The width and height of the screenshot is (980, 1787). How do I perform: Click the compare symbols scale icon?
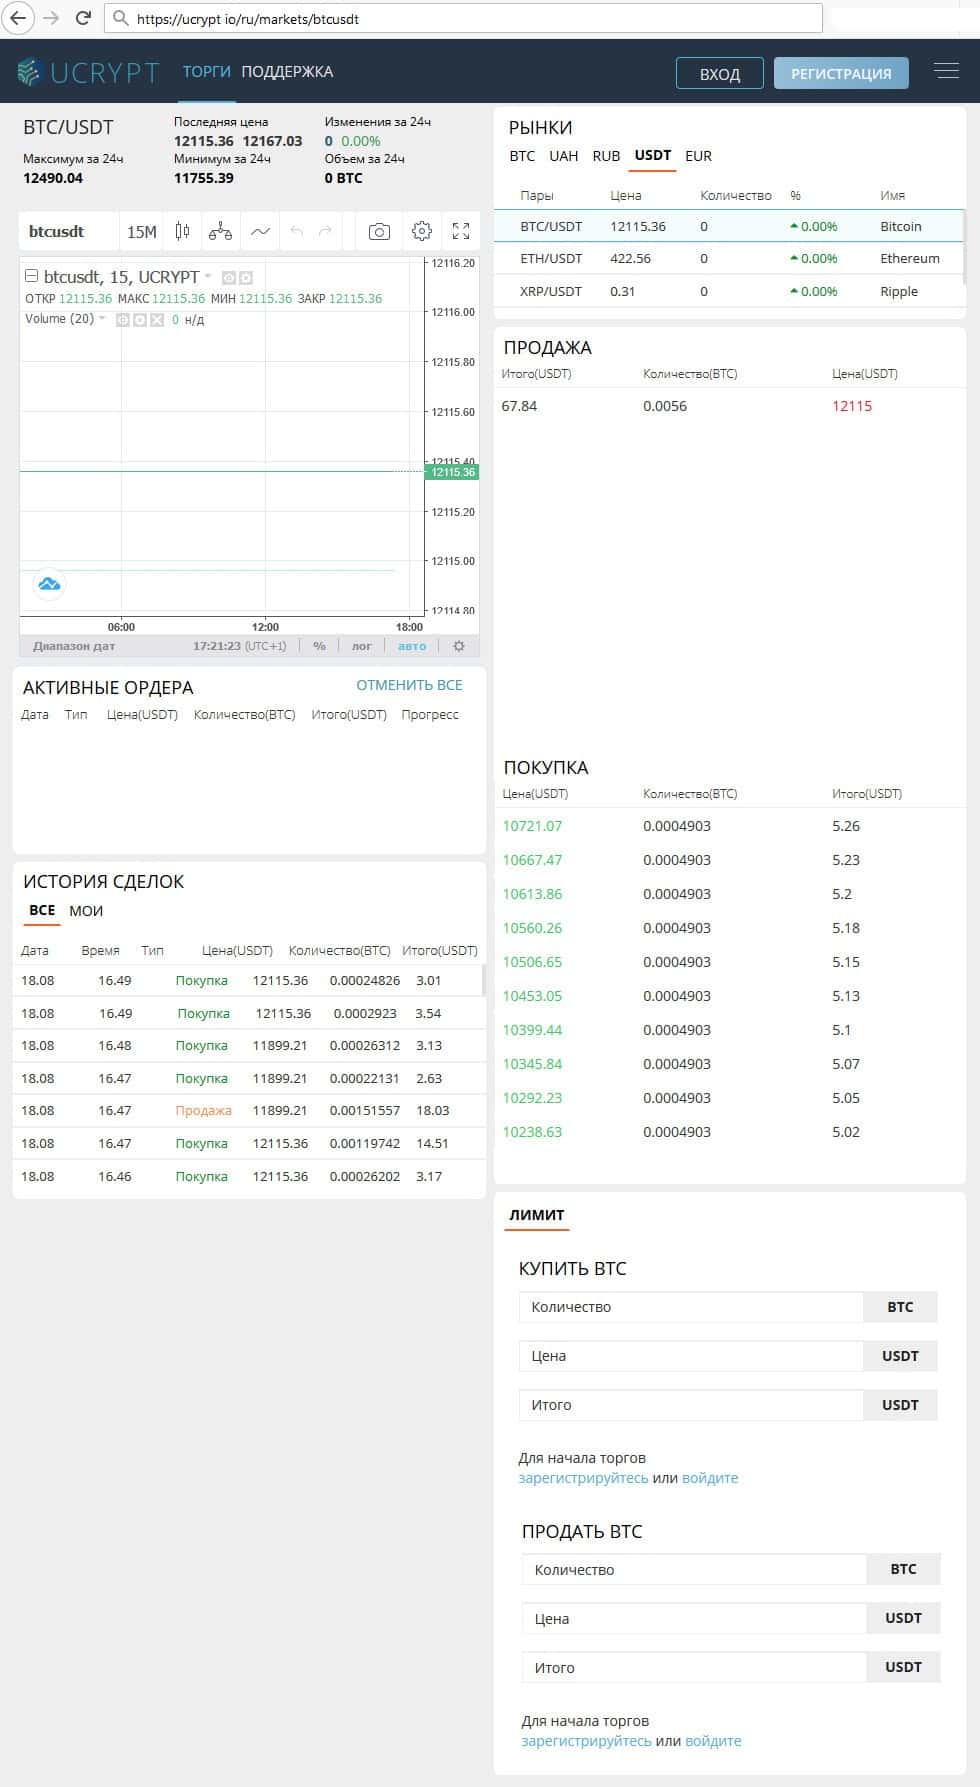(x=220, y=232)
